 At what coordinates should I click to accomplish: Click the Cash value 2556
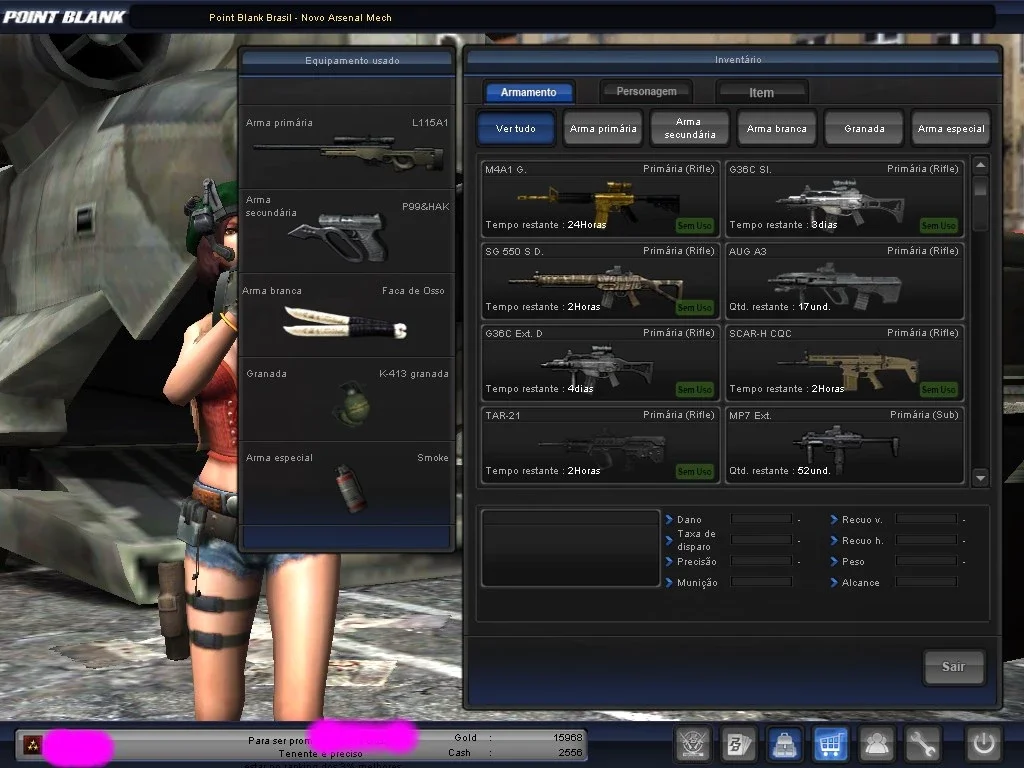tap(570, 752)
